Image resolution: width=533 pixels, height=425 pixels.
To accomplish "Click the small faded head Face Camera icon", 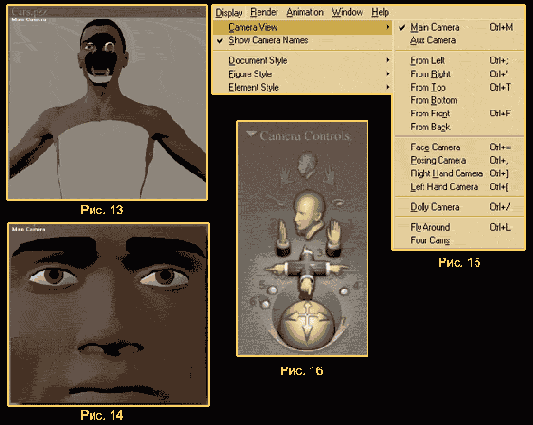I will [x=307, y=165].
